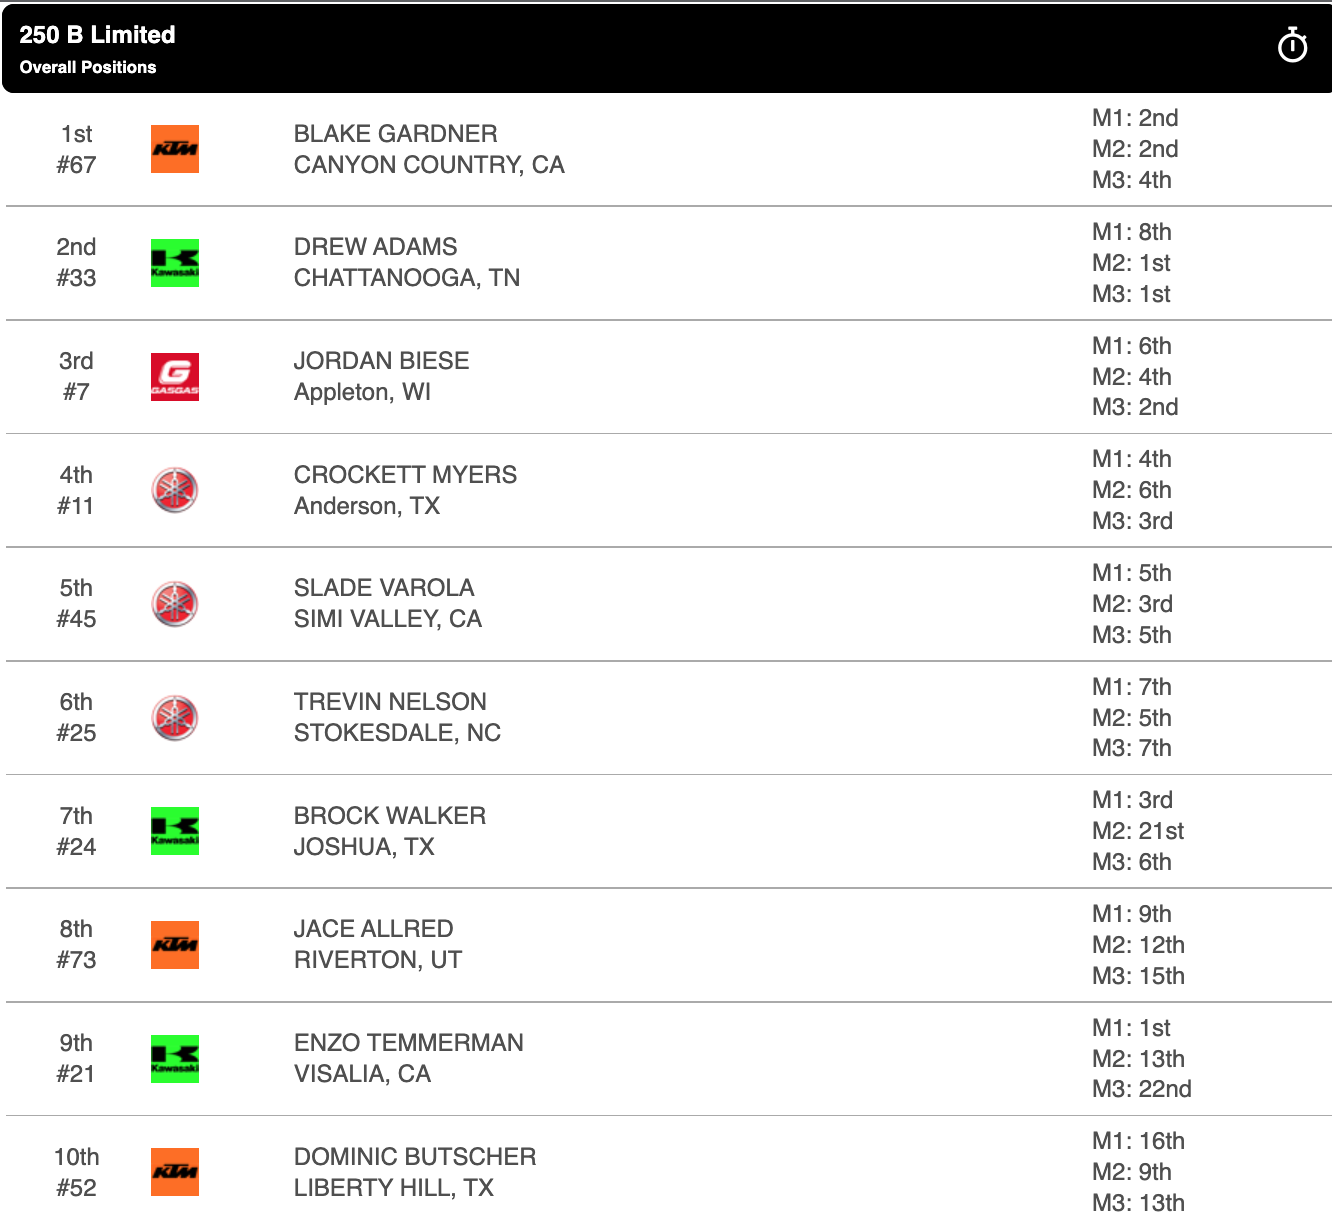Select ENZO TEMMERMAN rider name
This screenshot has width=1332, height=1226.
[x=408, y=1043]
